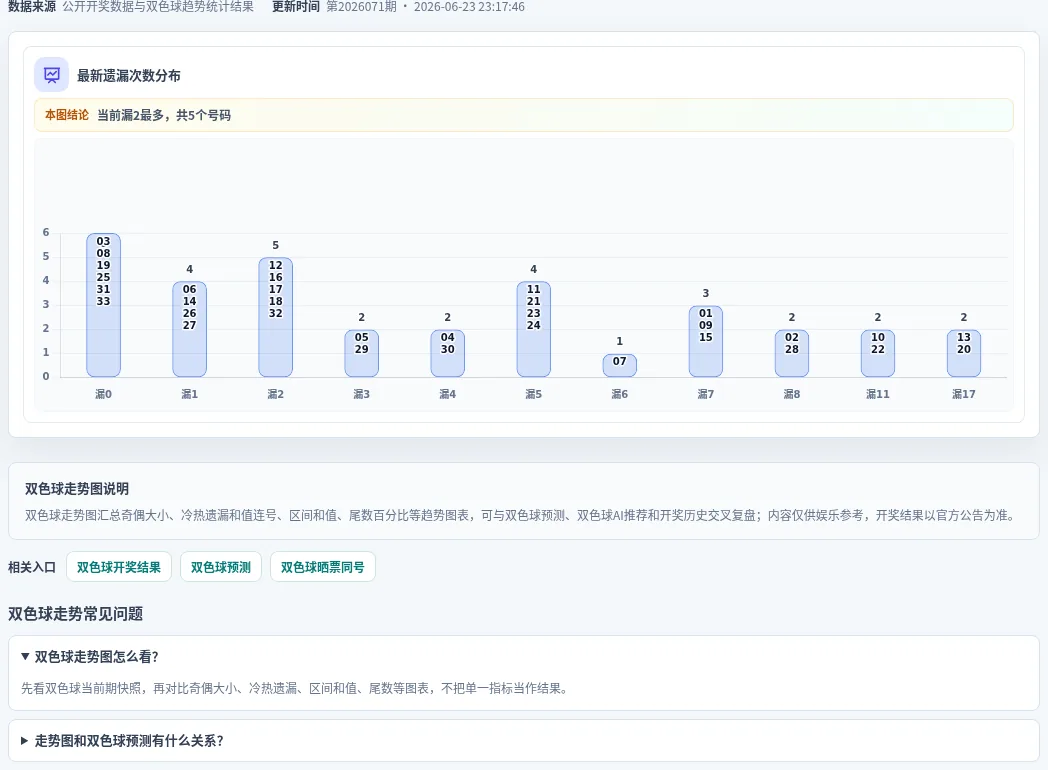Click the chart presentation icon beside 最新遗漏次数分布
This screenshot has width=1048, height=770.
pos(51,75)
